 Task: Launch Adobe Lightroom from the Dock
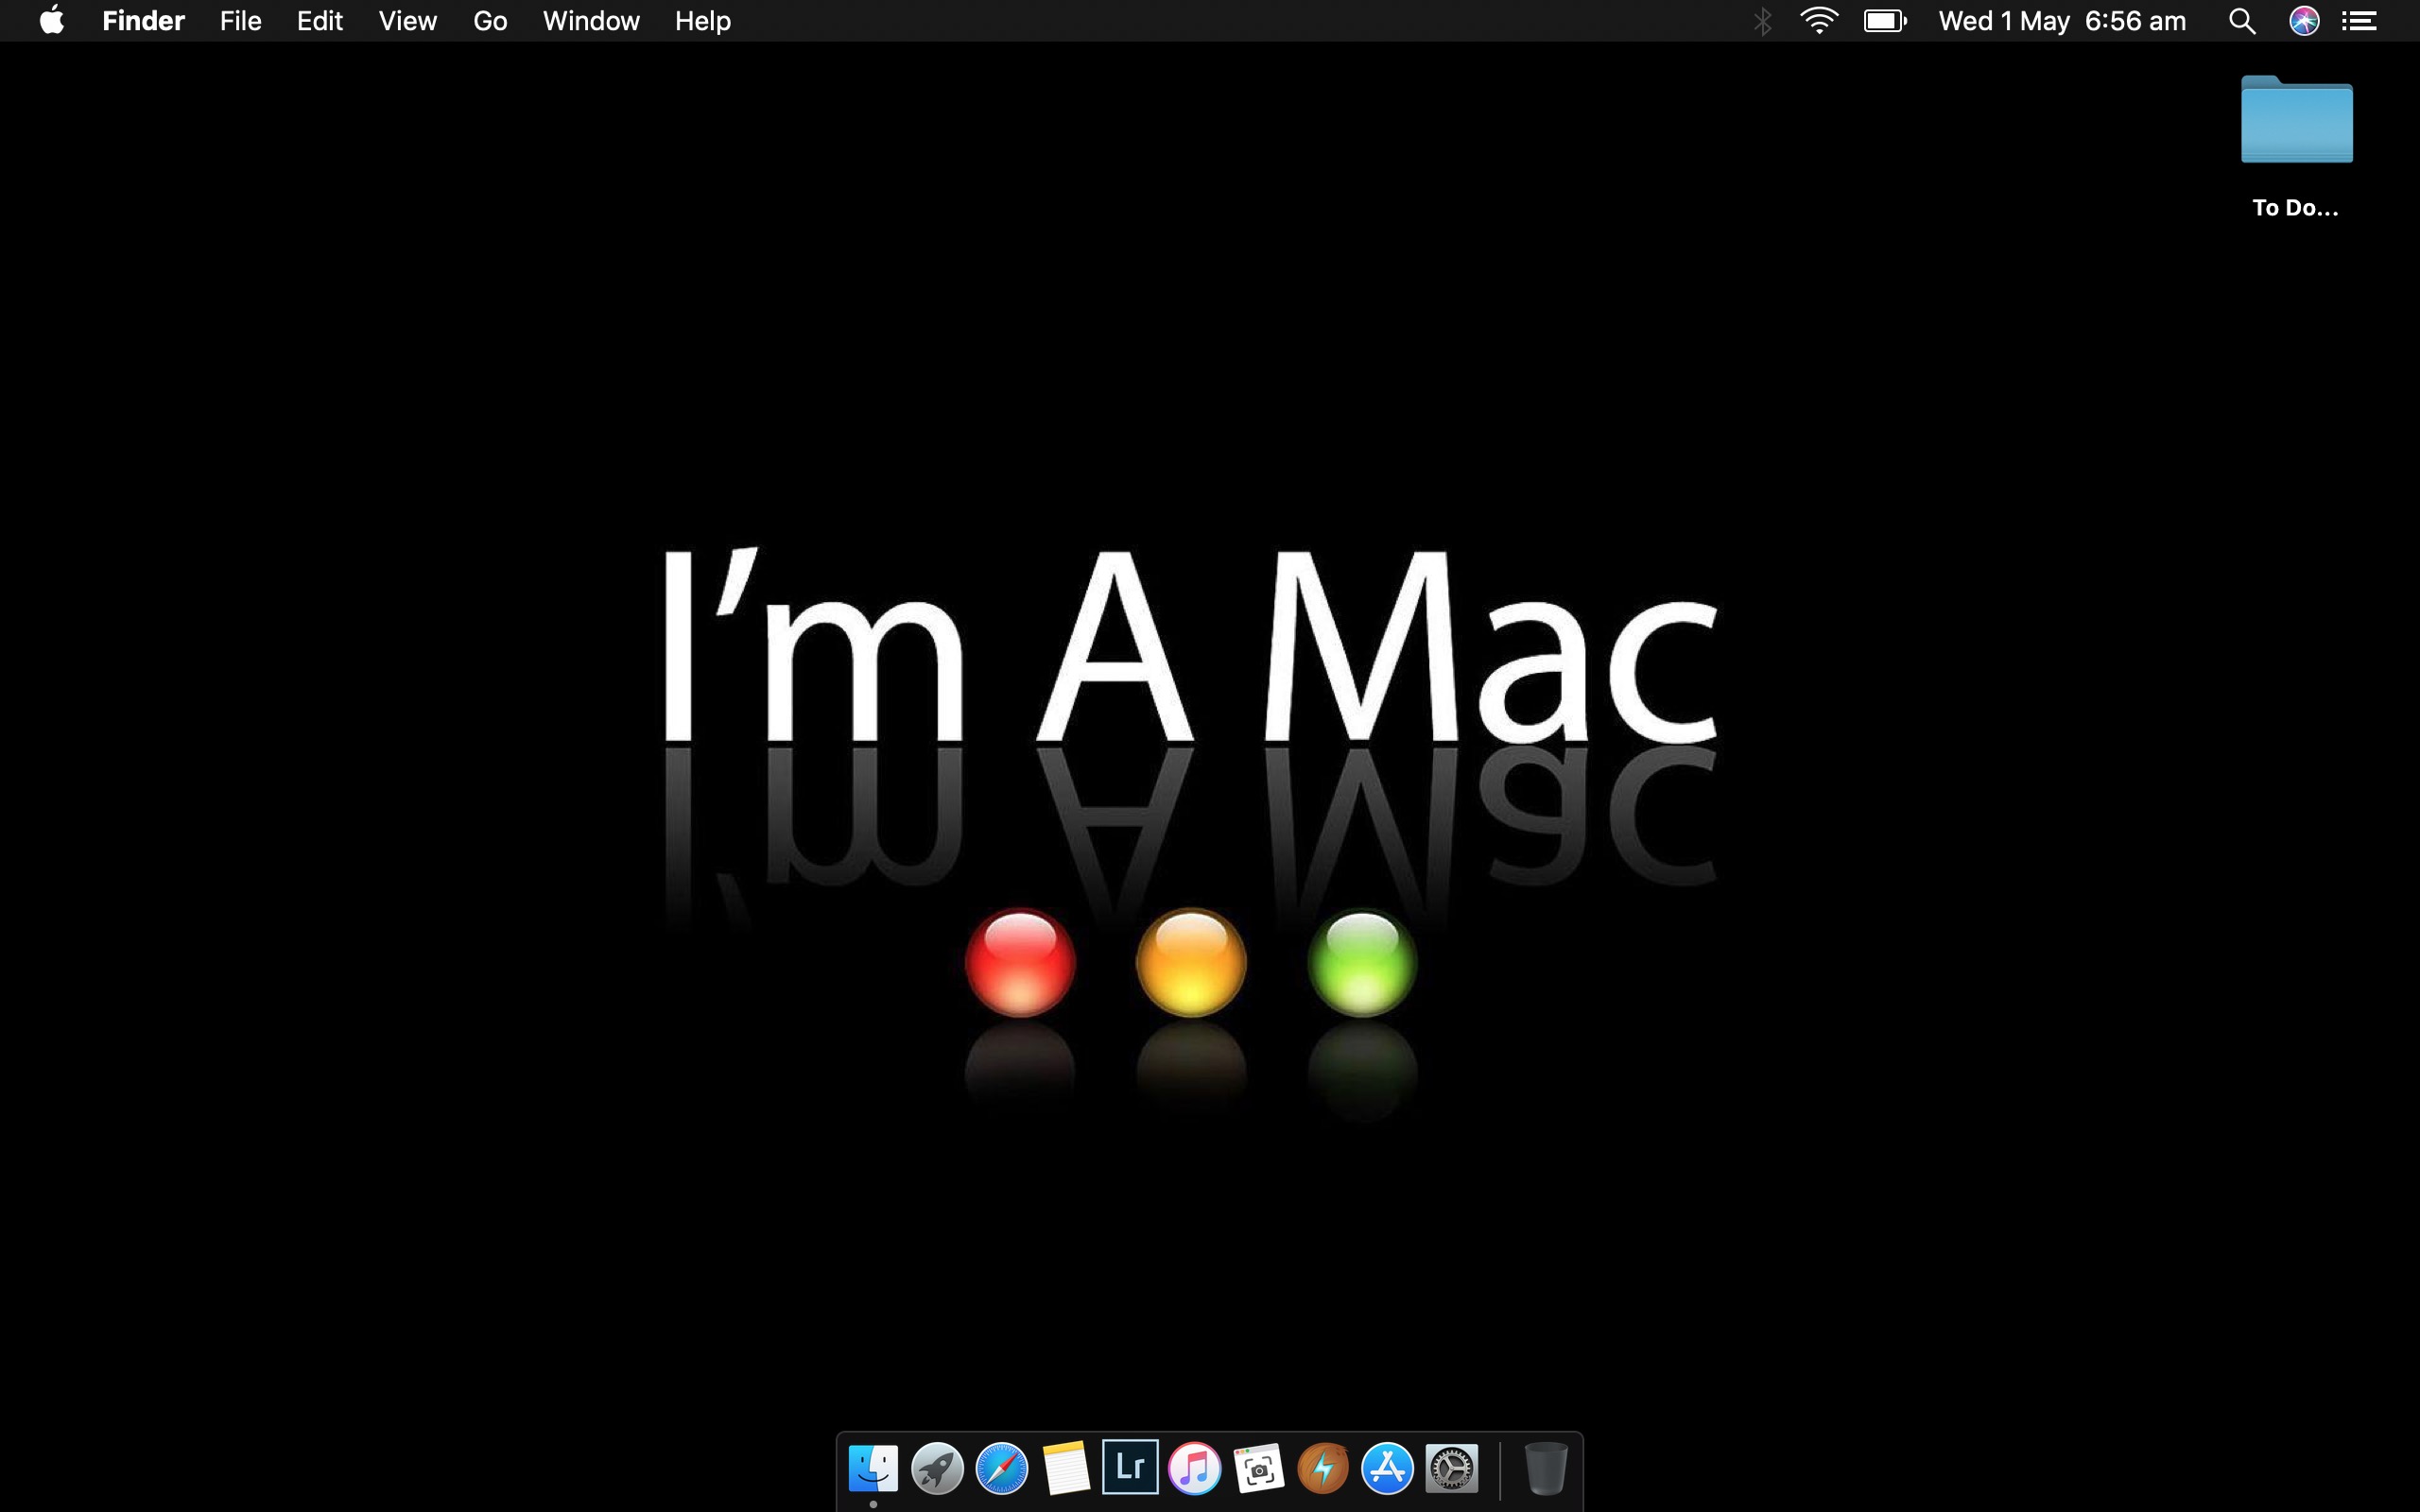[x=1130, y=1467]
